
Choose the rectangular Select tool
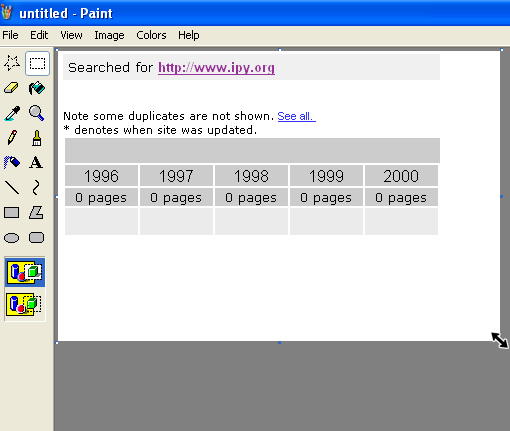37,63
